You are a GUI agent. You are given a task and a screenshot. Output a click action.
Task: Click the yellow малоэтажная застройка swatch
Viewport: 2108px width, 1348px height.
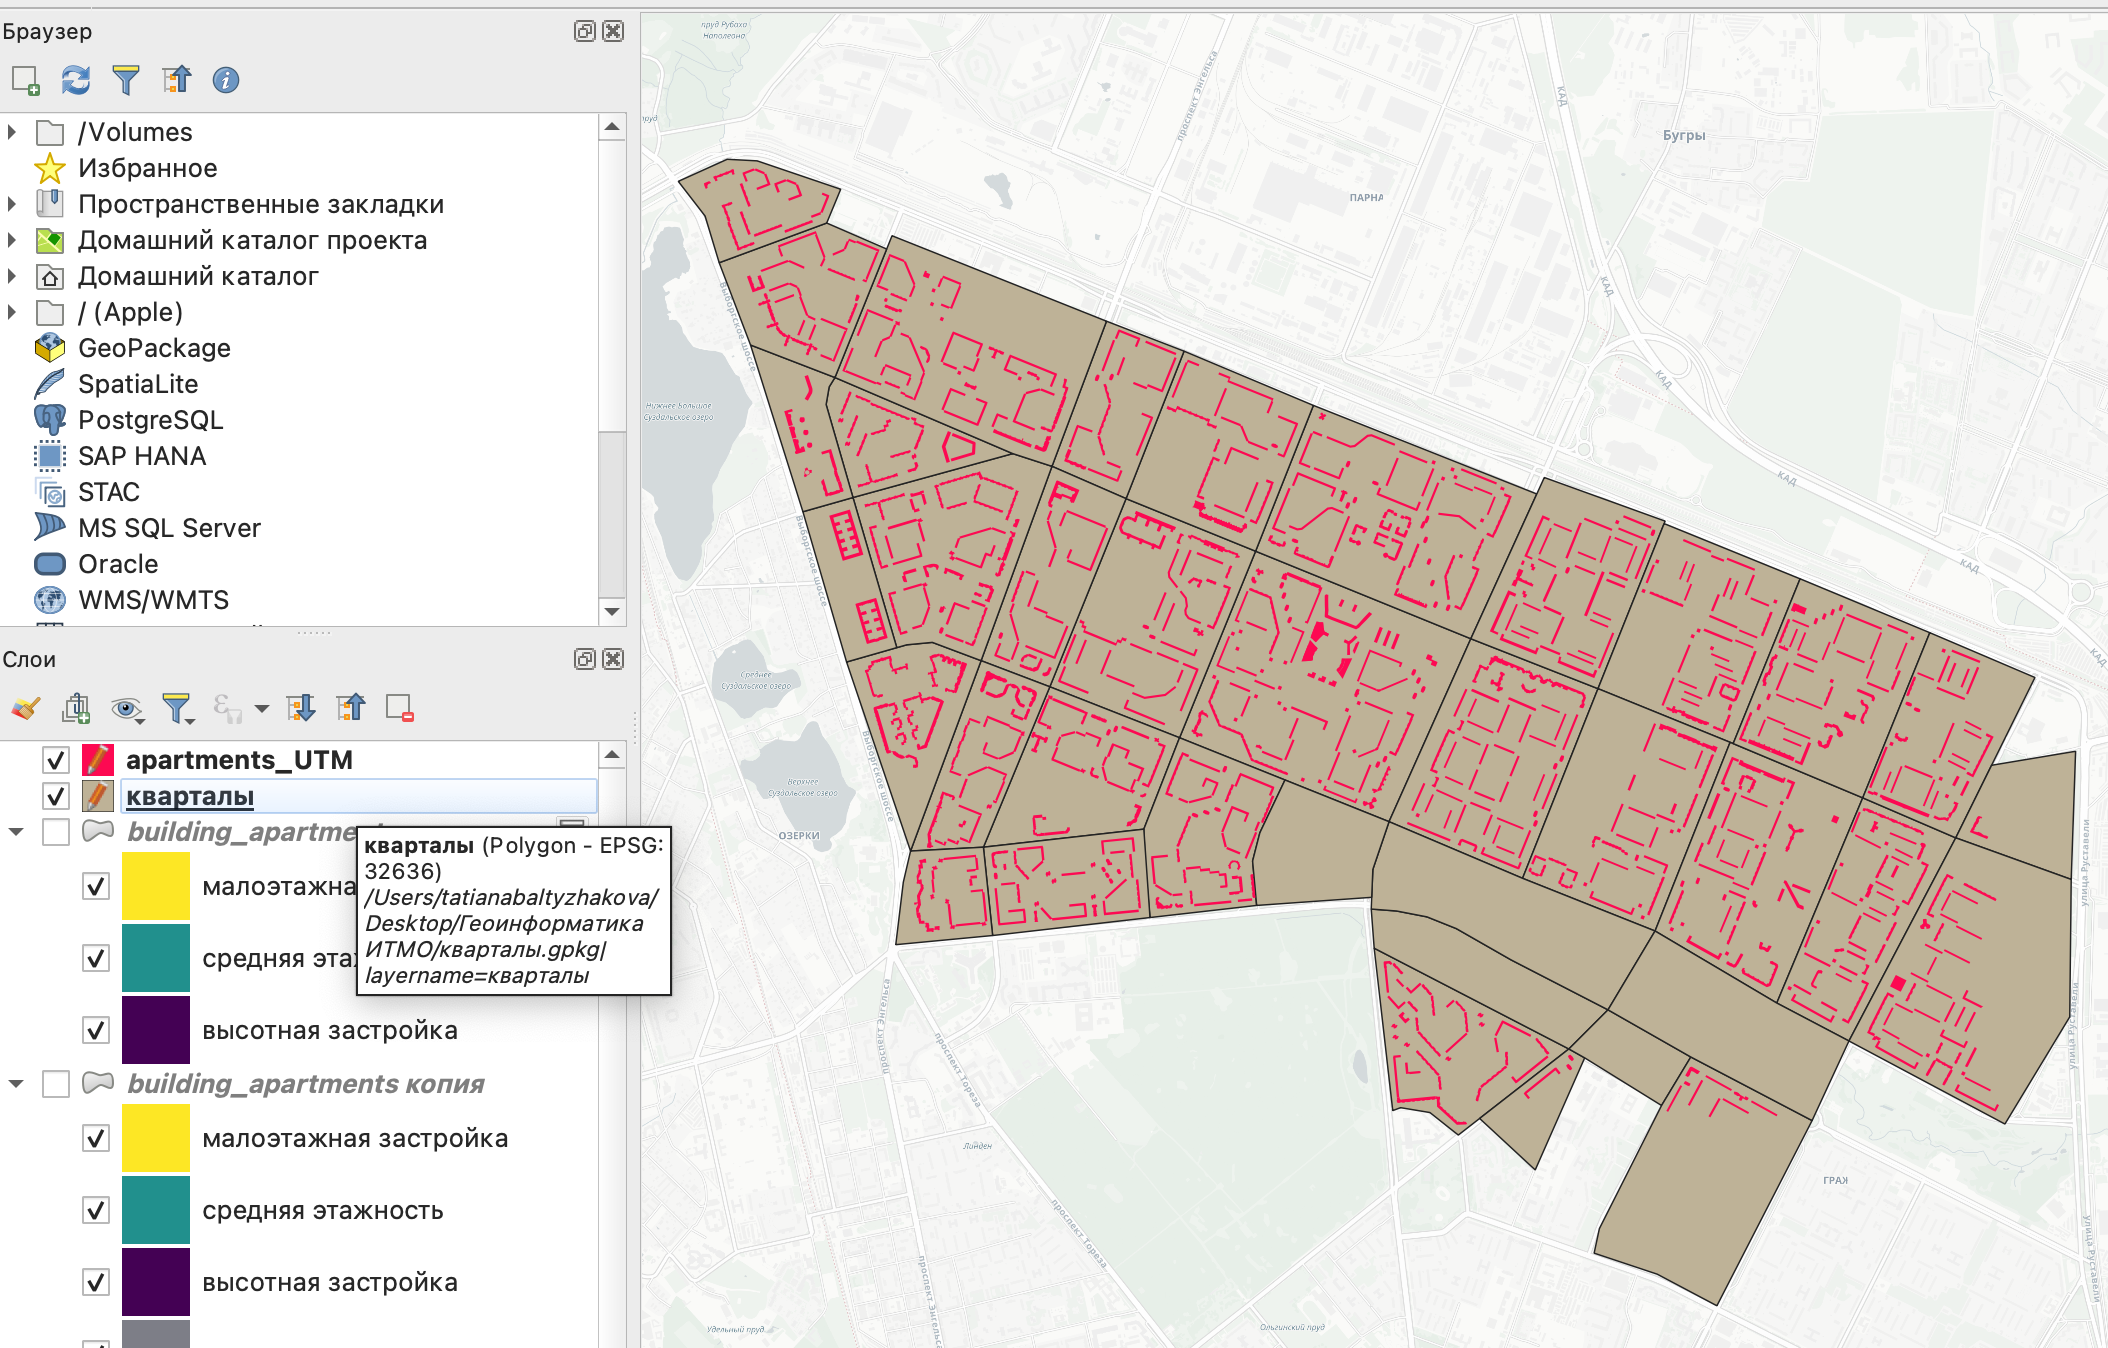156,1138
